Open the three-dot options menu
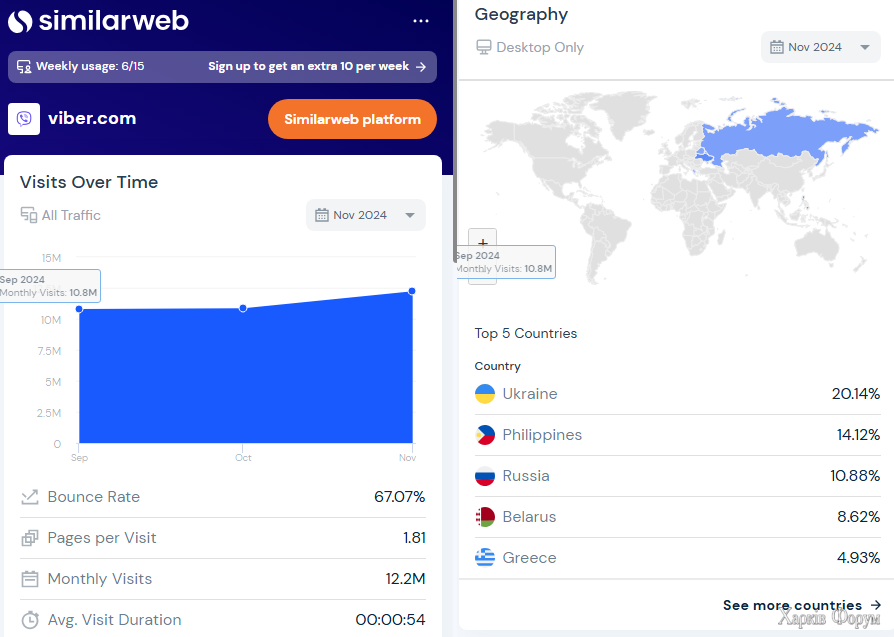The image size is (894, 637). (x=421, y=20)
